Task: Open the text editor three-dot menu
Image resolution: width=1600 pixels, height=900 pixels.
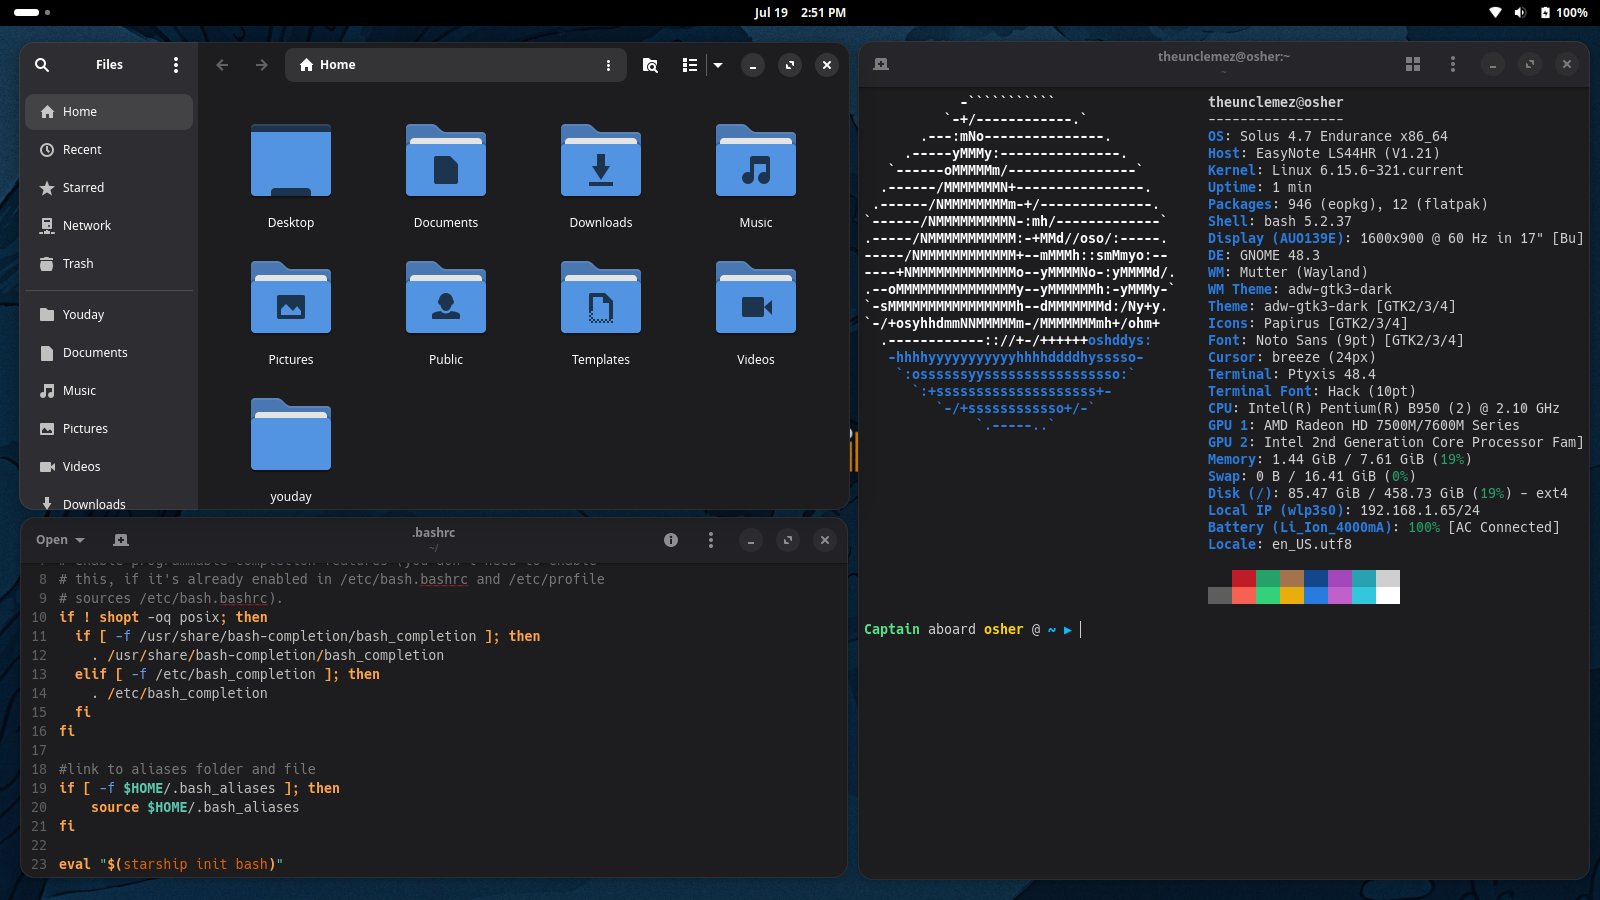Action: 711,540
